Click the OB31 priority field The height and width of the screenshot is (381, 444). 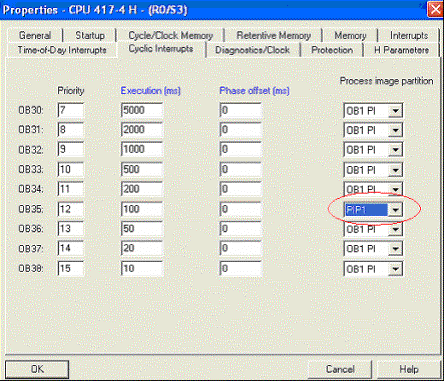pyautogui.click(x=70, y=130)
